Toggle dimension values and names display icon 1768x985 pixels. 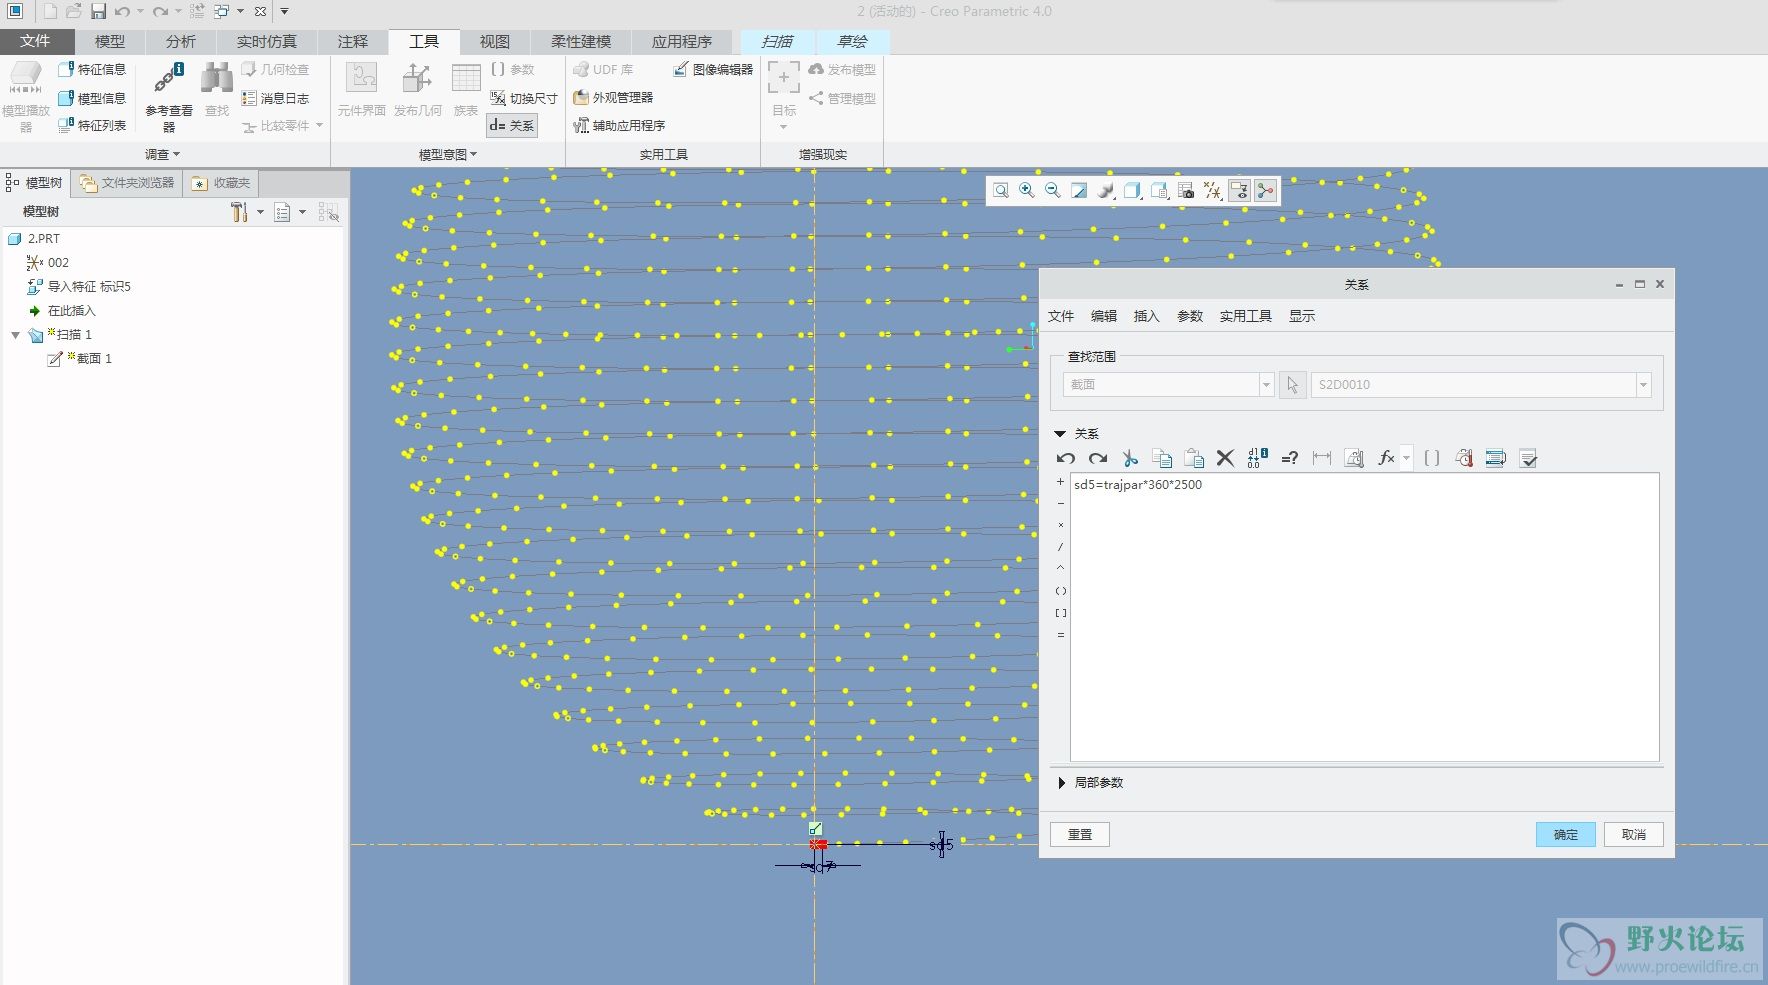click(1258, 458)
